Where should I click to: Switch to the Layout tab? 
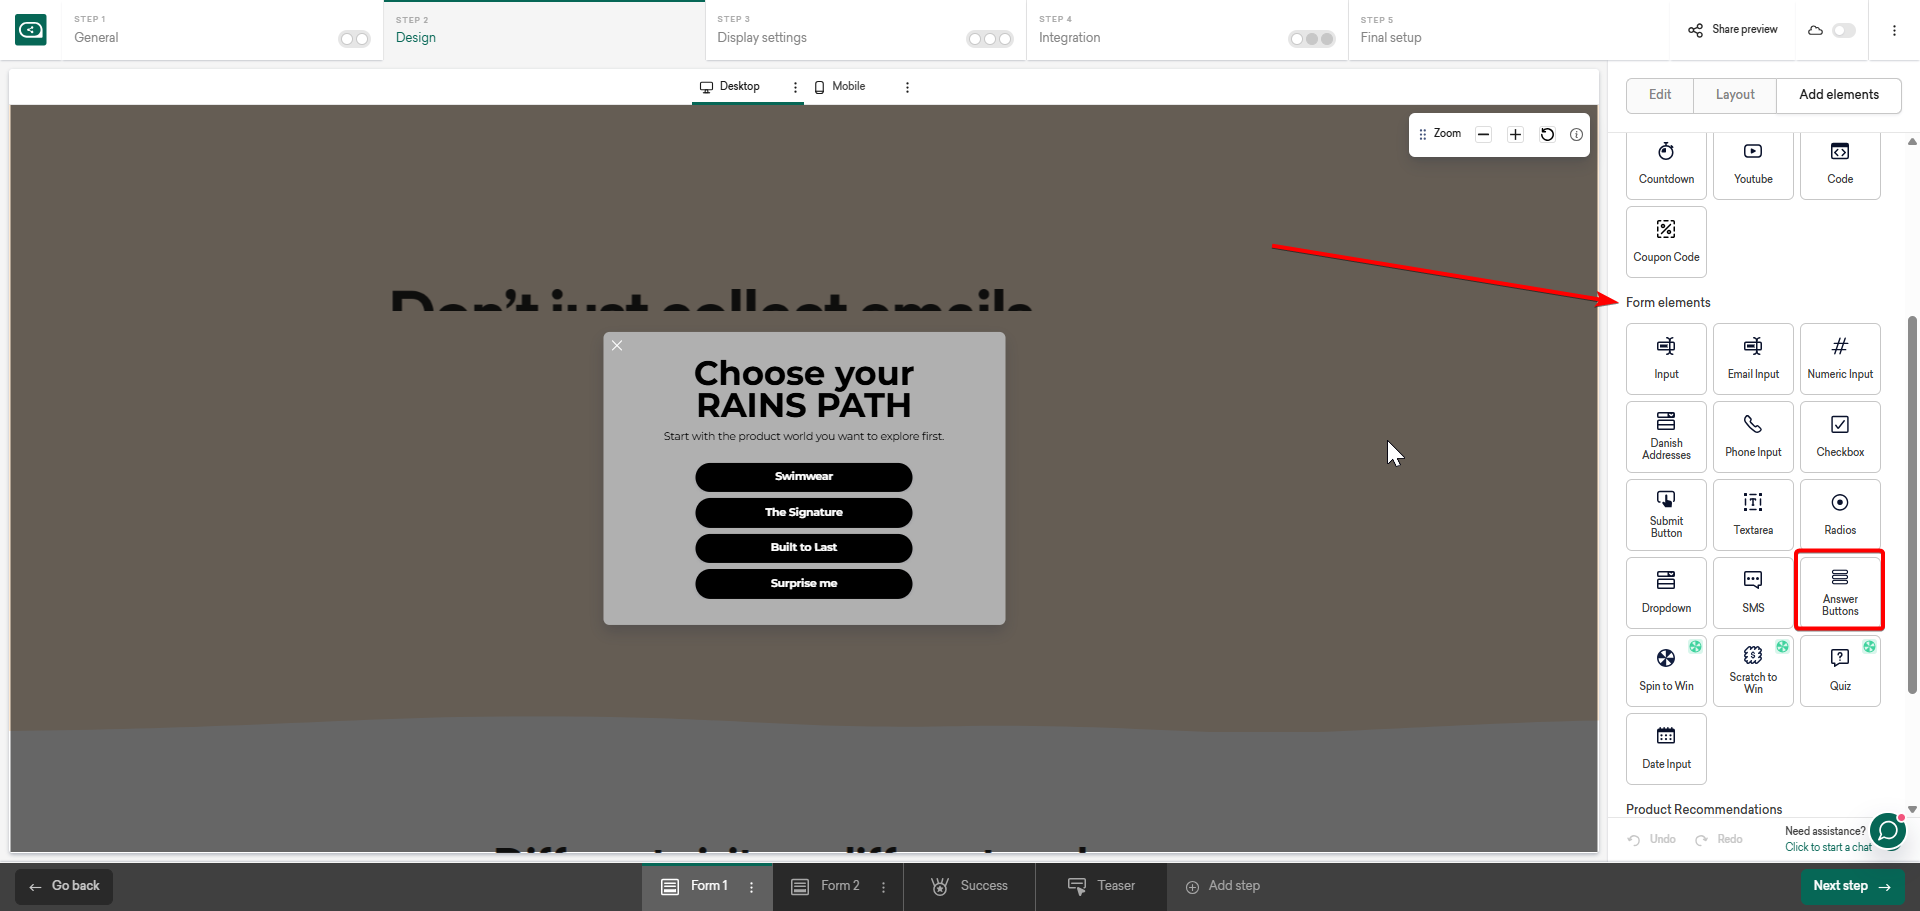click(1735, 95)
